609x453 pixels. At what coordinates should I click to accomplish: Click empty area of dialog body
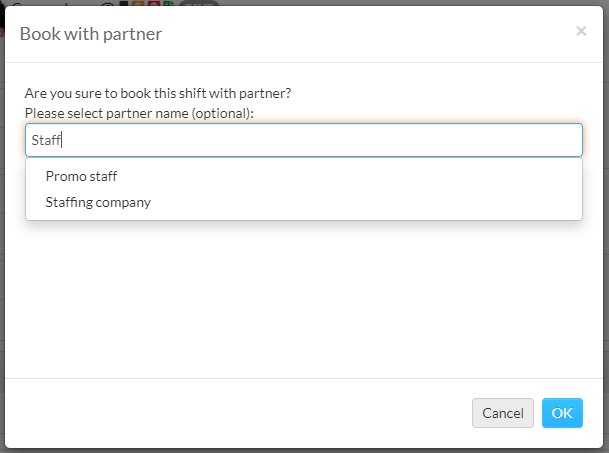tap(304, 299)
